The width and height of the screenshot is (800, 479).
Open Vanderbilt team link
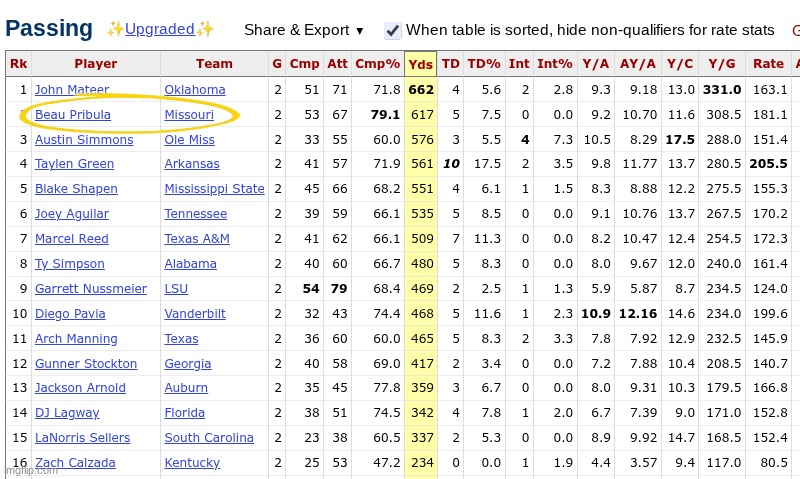(x=195, y=313)
